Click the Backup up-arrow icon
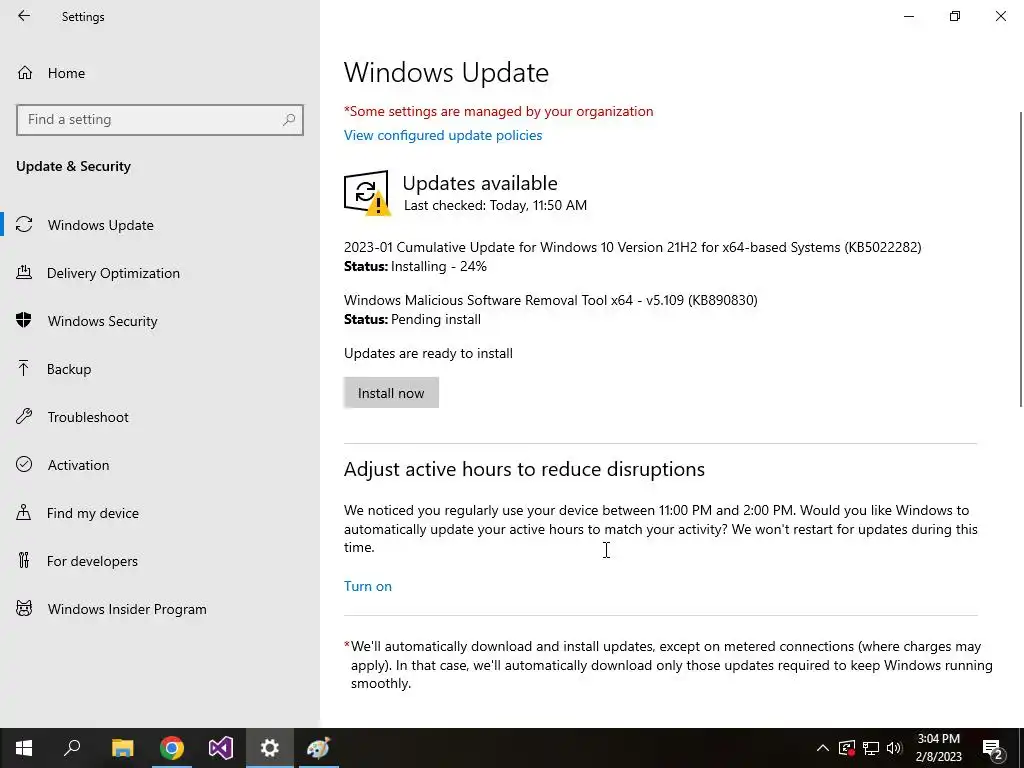Image resolution: width=1024 pixels, height=768 pixels. (24, 368)
